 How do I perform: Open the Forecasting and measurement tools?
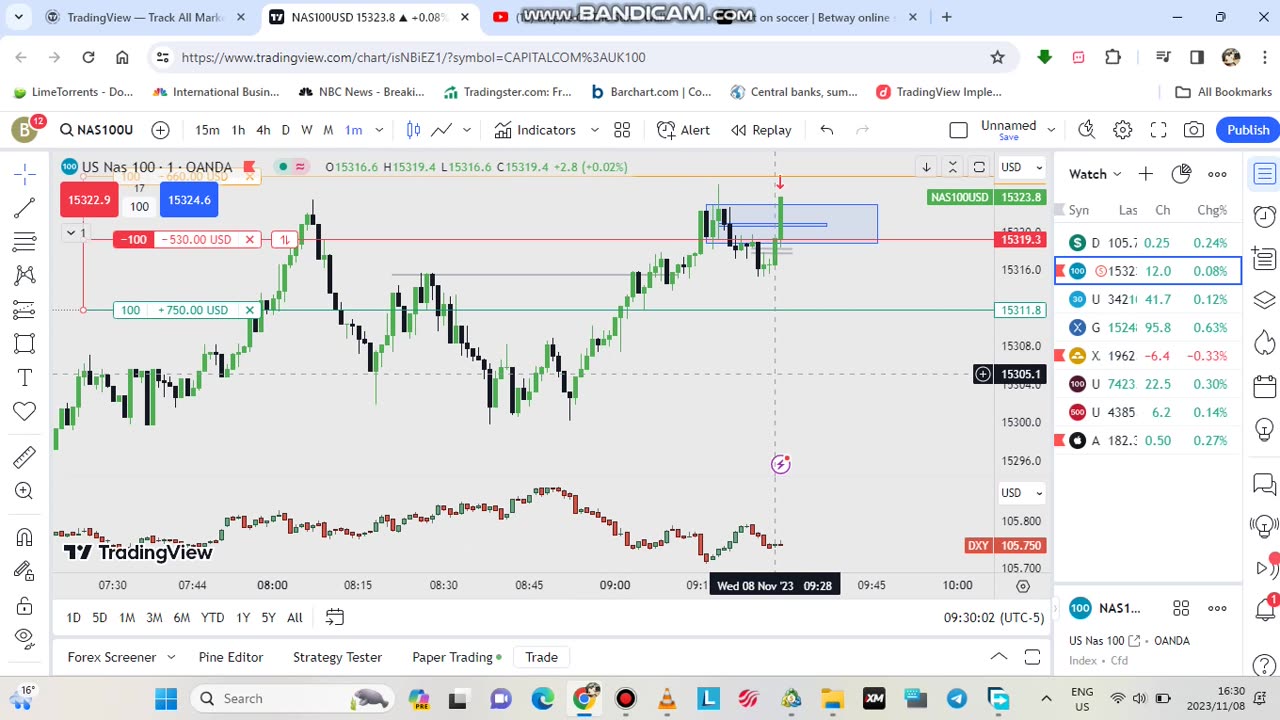coord(25,310)
